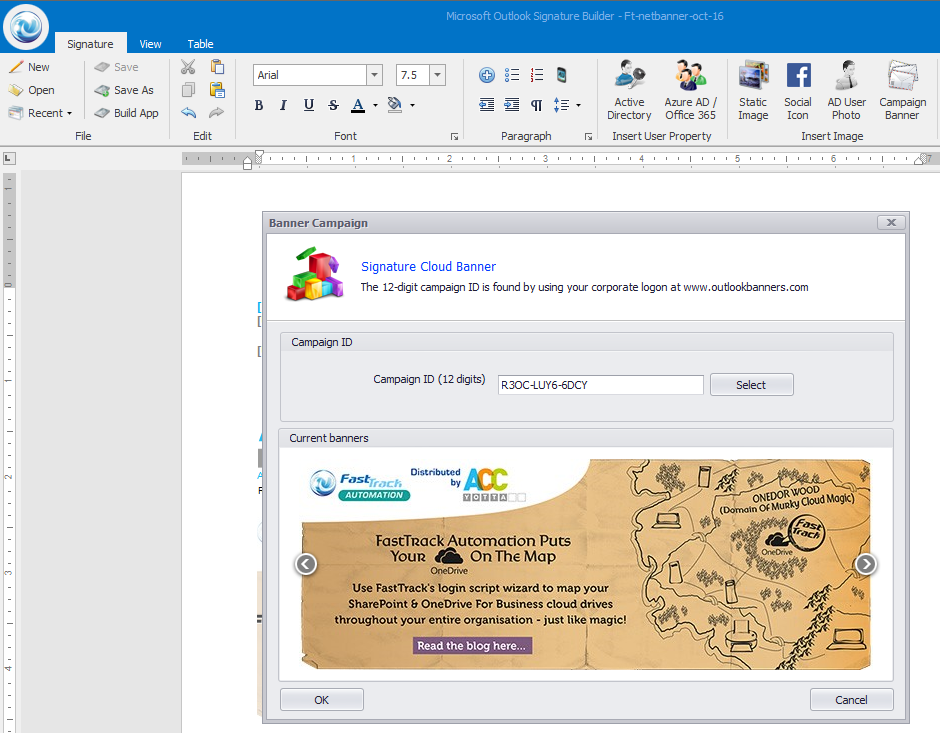
Task: Click the Paste Special icon
Action: point(217,90)
